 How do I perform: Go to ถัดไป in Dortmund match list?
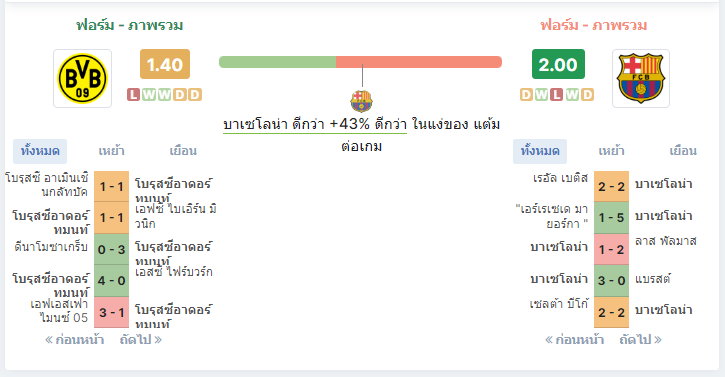[x=141, y=340]
